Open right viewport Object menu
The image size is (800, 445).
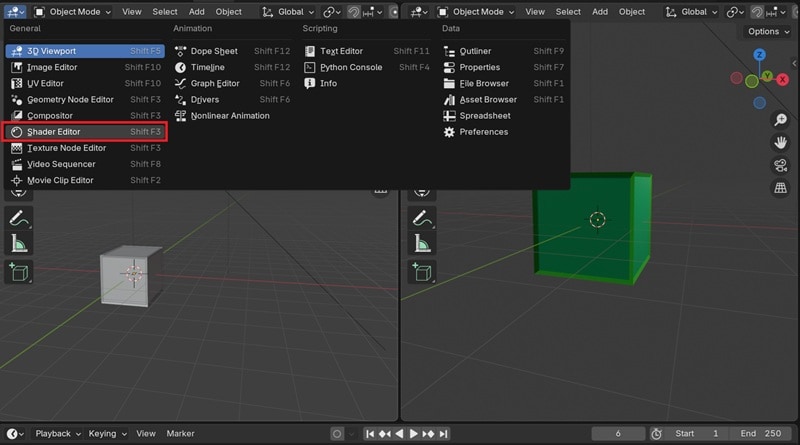pyautogui.click(x=632, y=12)
